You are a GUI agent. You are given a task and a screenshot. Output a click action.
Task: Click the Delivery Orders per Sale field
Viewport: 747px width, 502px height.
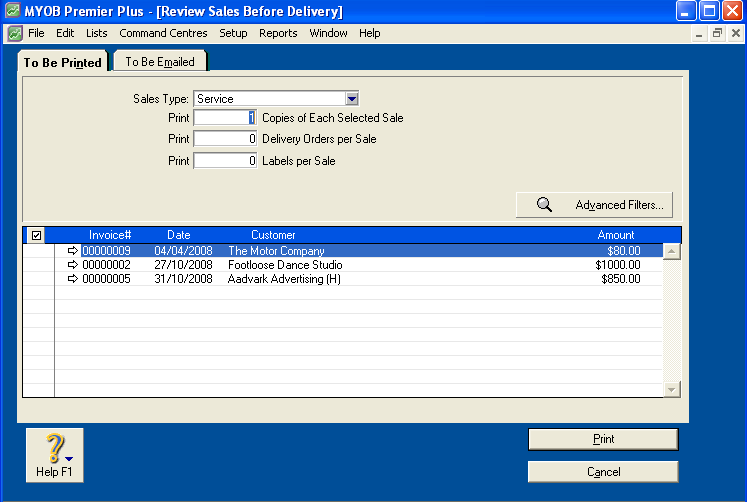coord(225,139)
